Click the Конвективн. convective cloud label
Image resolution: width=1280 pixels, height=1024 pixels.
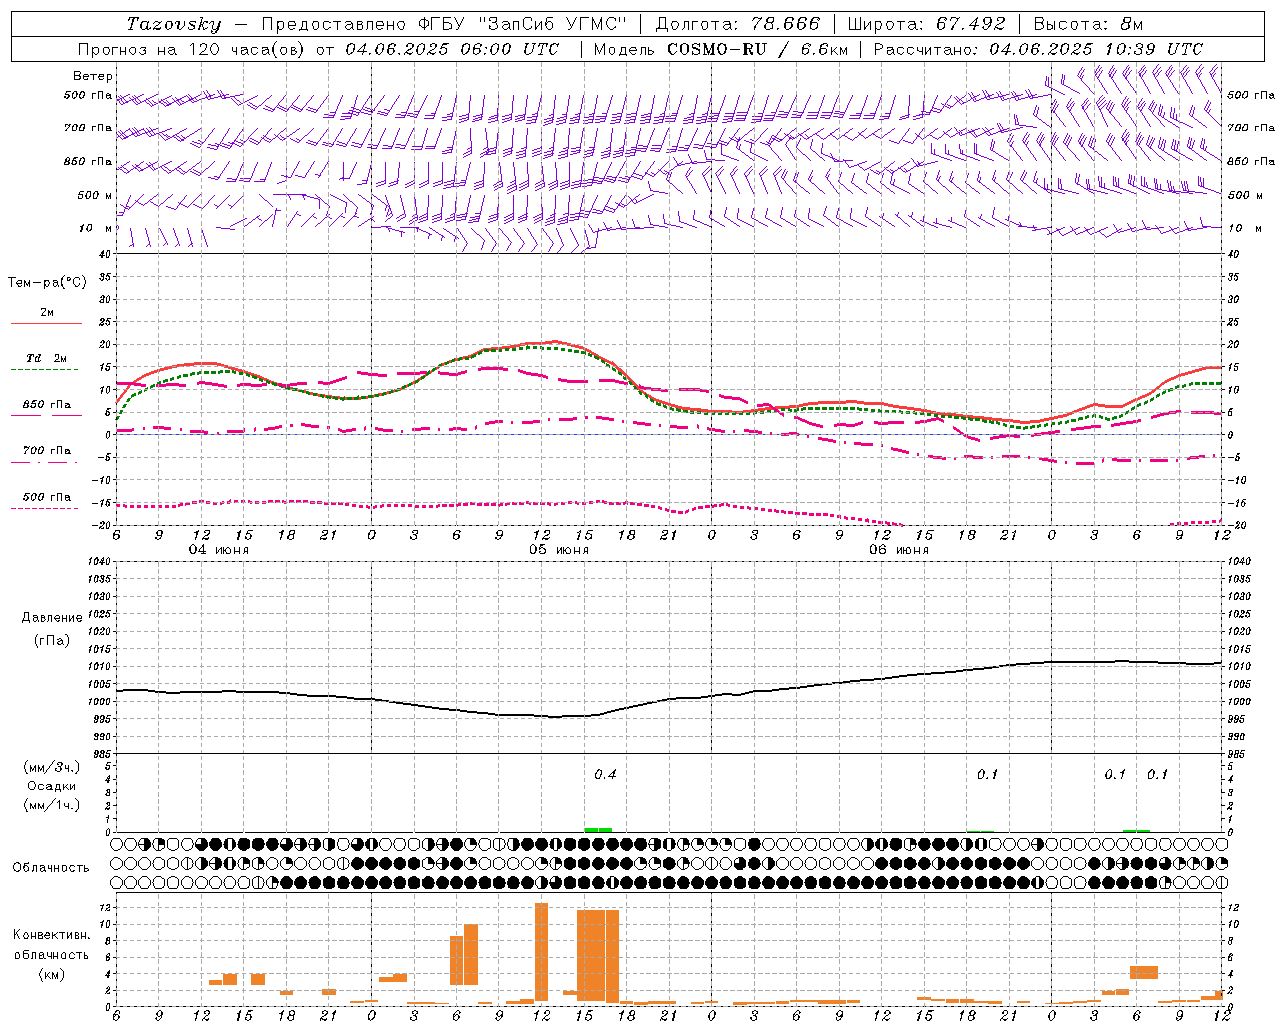[52, 935]
